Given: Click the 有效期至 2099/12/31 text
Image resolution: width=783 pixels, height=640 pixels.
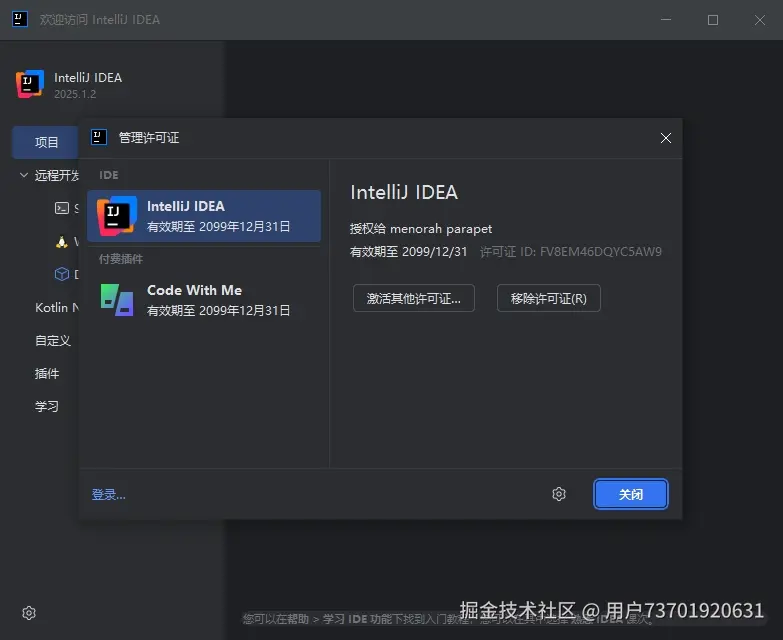Looking at the screenshot, I should pos(408,252).
